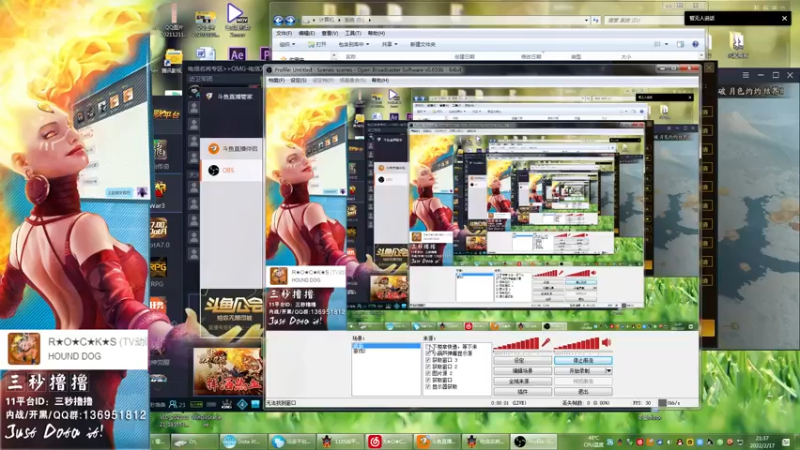Viewport: 800px width, 450px height.
Task: Click the microphone icon in OBS
Action: [545, 343]
